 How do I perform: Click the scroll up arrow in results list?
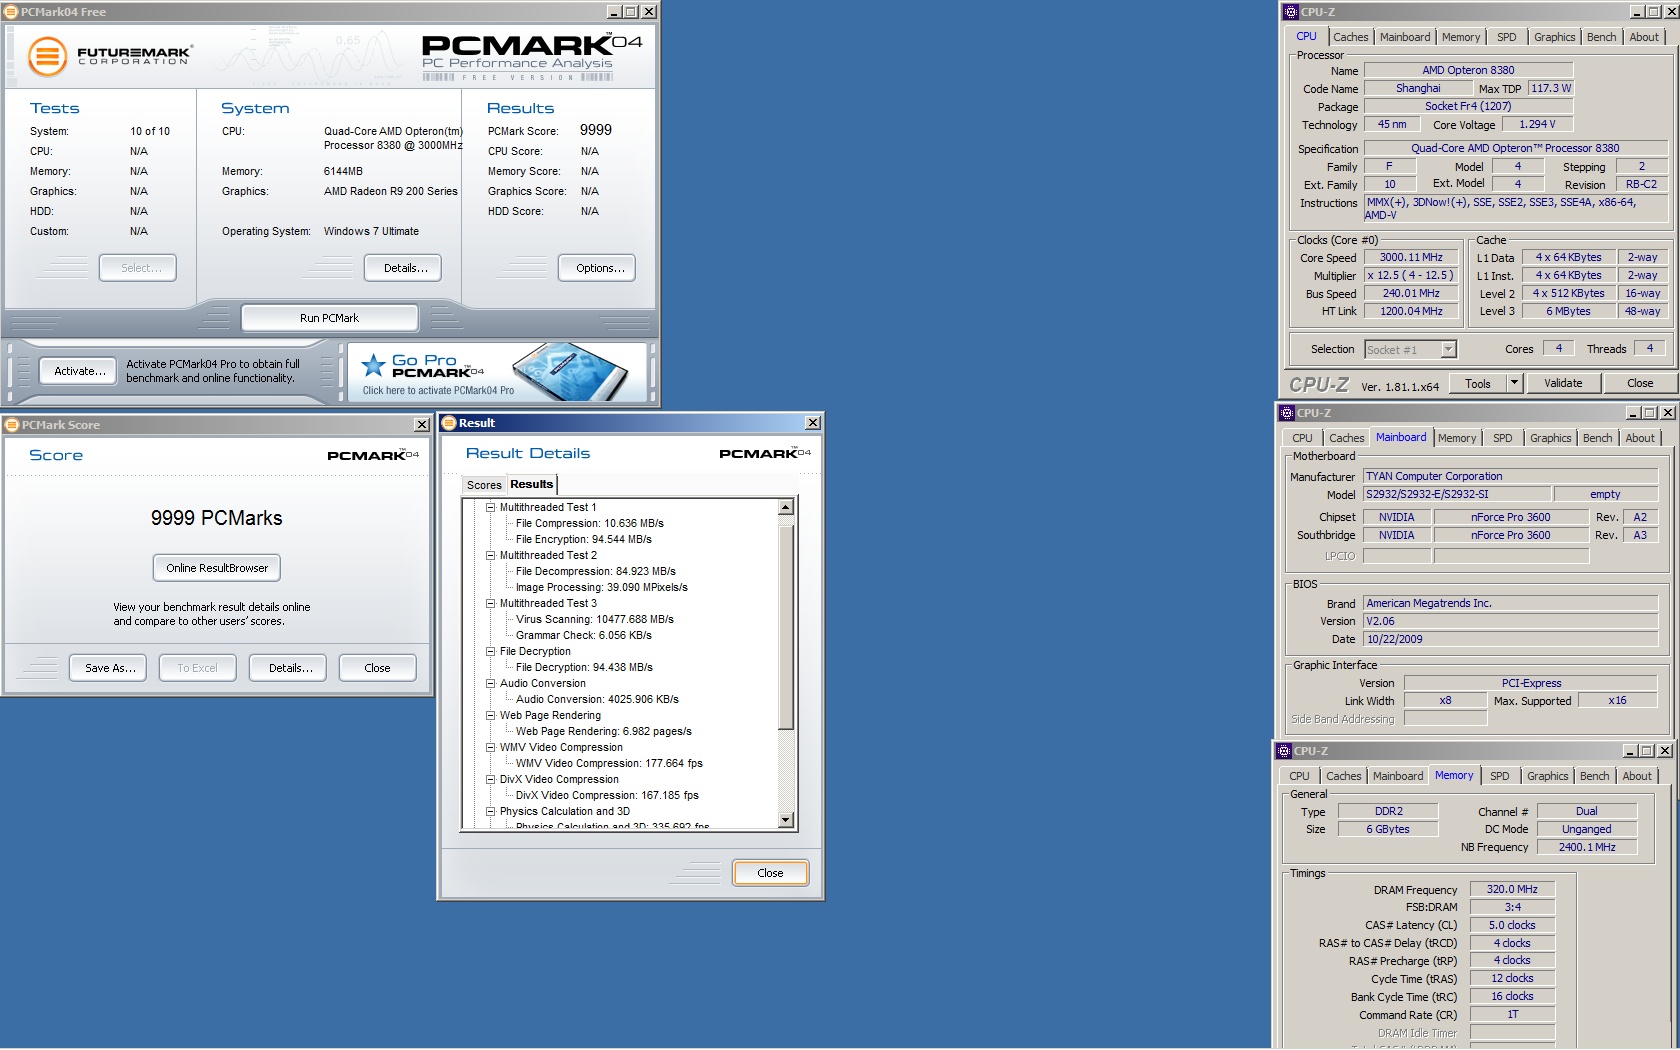[786, 507]
